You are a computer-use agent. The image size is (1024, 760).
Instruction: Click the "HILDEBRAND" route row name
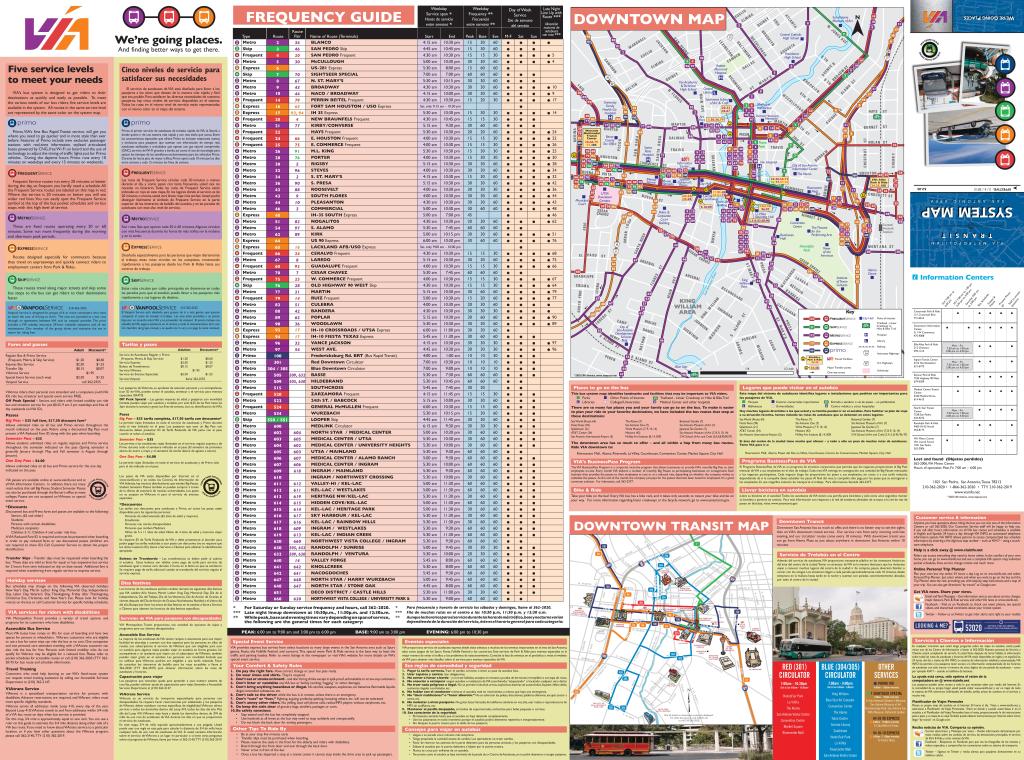pyautogui.click(x=327, y=381)
